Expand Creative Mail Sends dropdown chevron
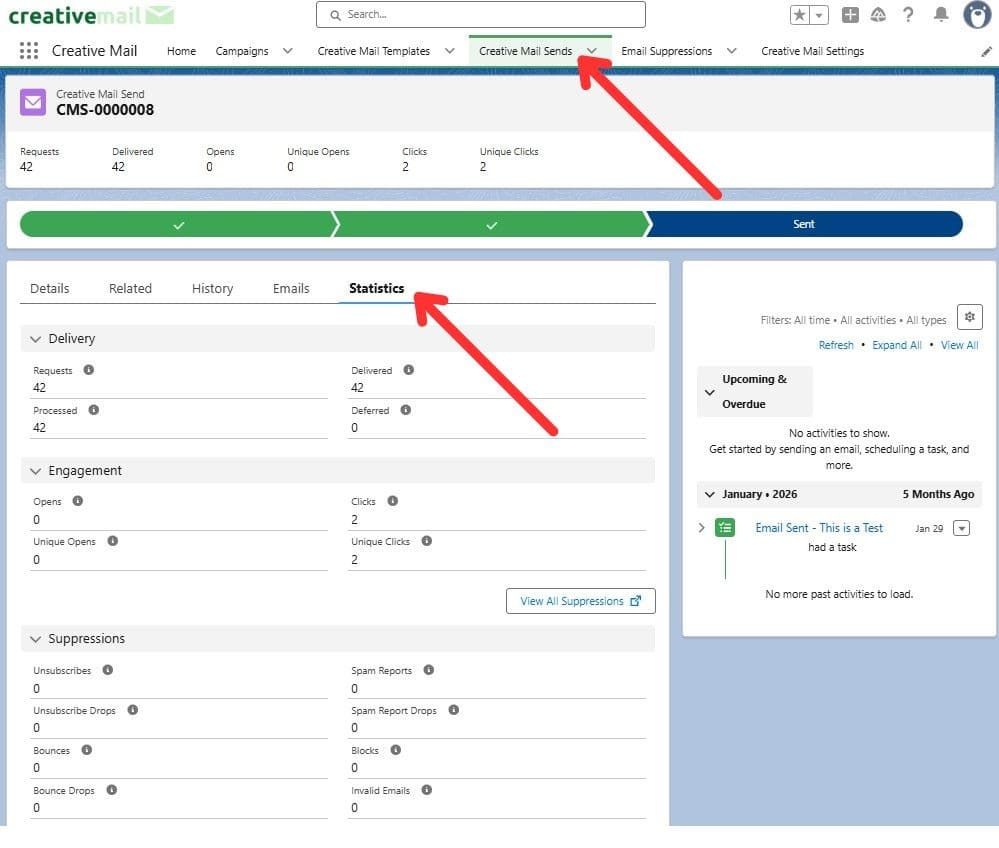This screenshot has height=848, width=999. coord(592,51)
